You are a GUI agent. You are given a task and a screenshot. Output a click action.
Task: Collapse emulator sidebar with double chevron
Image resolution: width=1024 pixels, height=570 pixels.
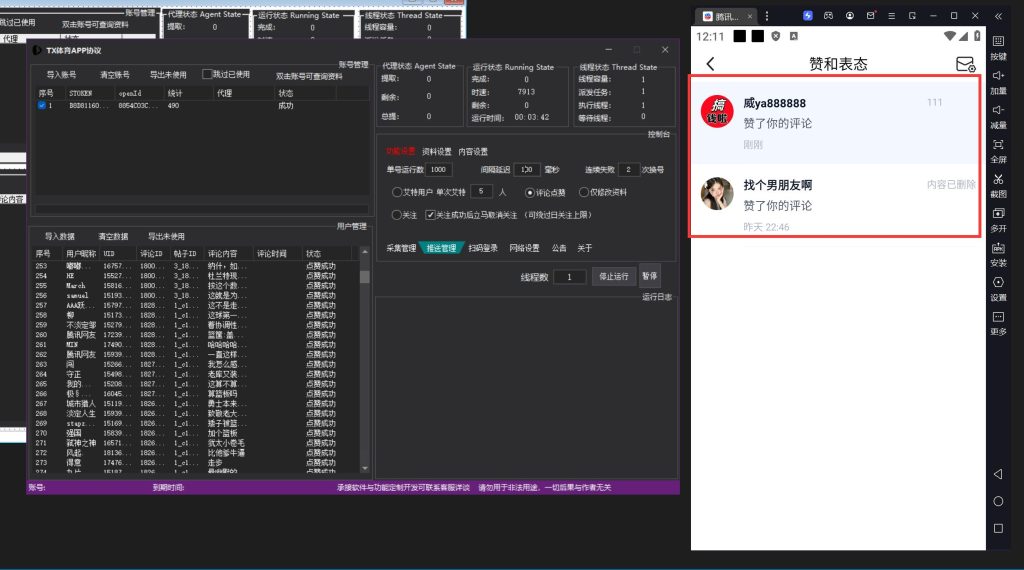click(998, 16)
